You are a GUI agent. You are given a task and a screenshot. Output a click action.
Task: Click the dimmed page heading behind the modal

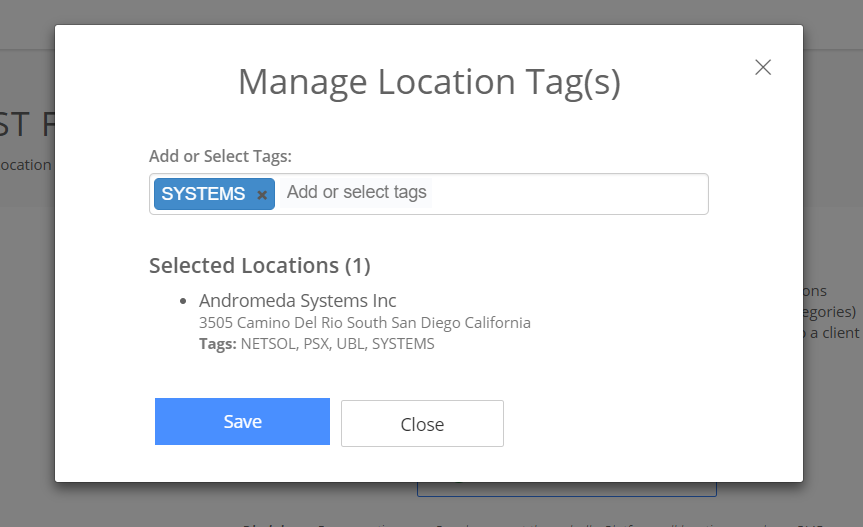[x=27, y=125]
